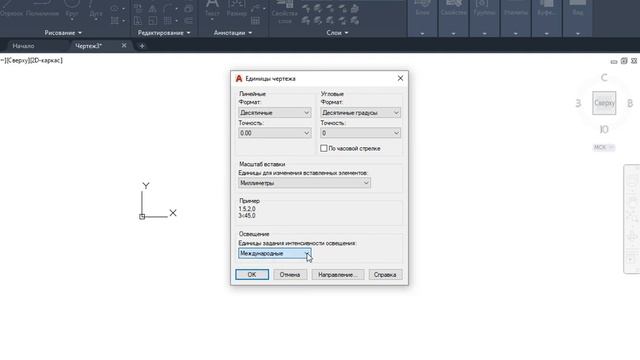The height and width of the screenshot is (360, 640).
Task: Open the Международные lighting units dropdown
Action: 275,253
